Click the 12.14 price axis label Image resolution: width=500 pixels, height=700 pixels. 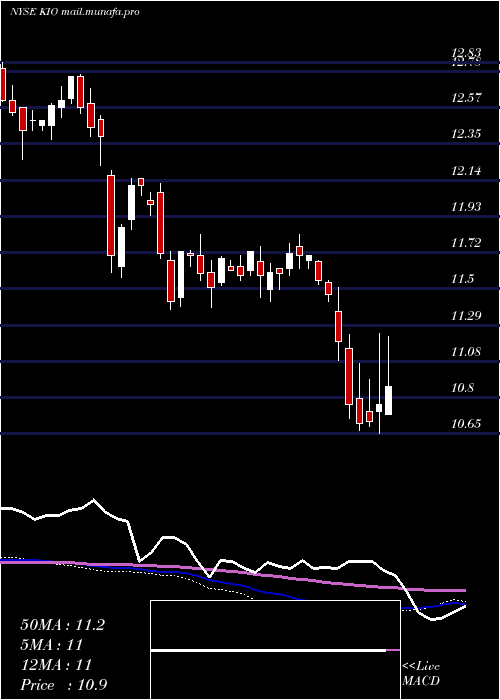[466, 171]
